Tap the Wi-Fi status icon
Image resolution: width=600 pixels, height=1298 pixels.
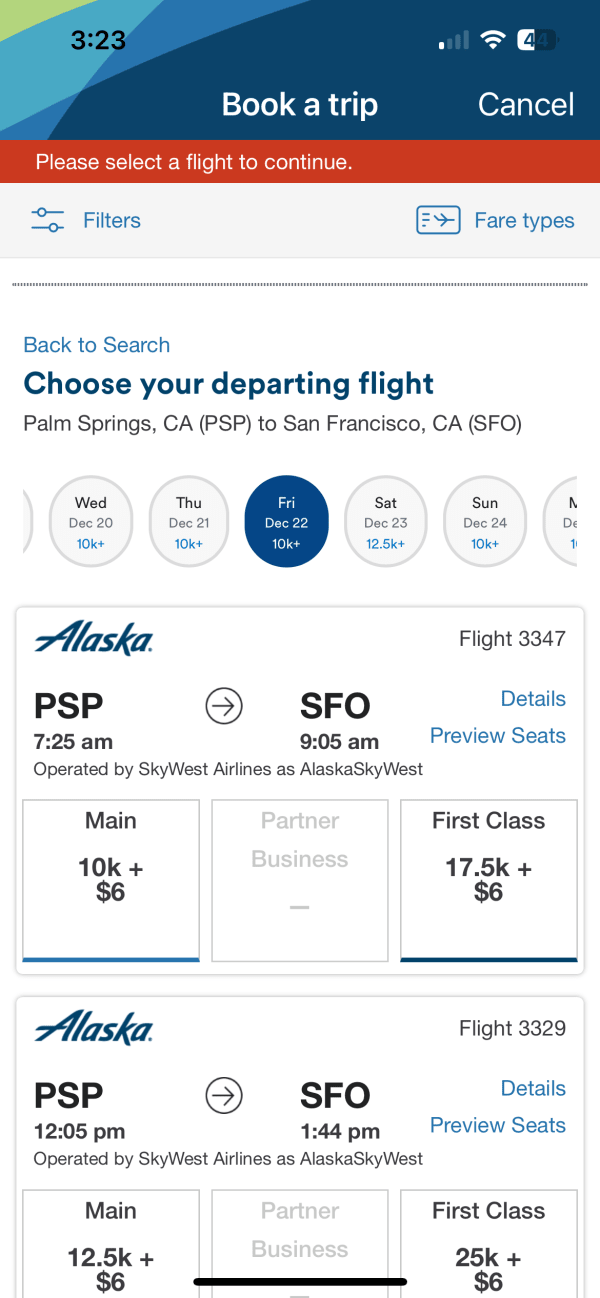point(492,40)
